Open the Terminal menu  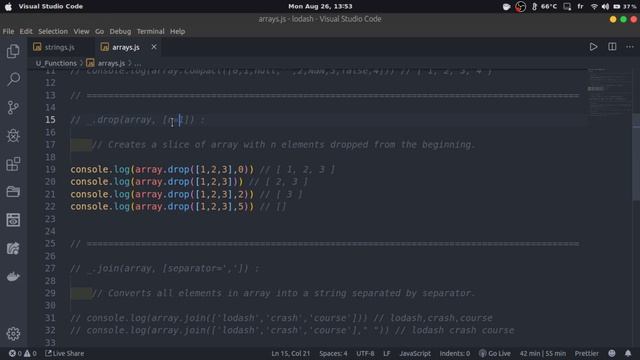click(x=150, y=31)
